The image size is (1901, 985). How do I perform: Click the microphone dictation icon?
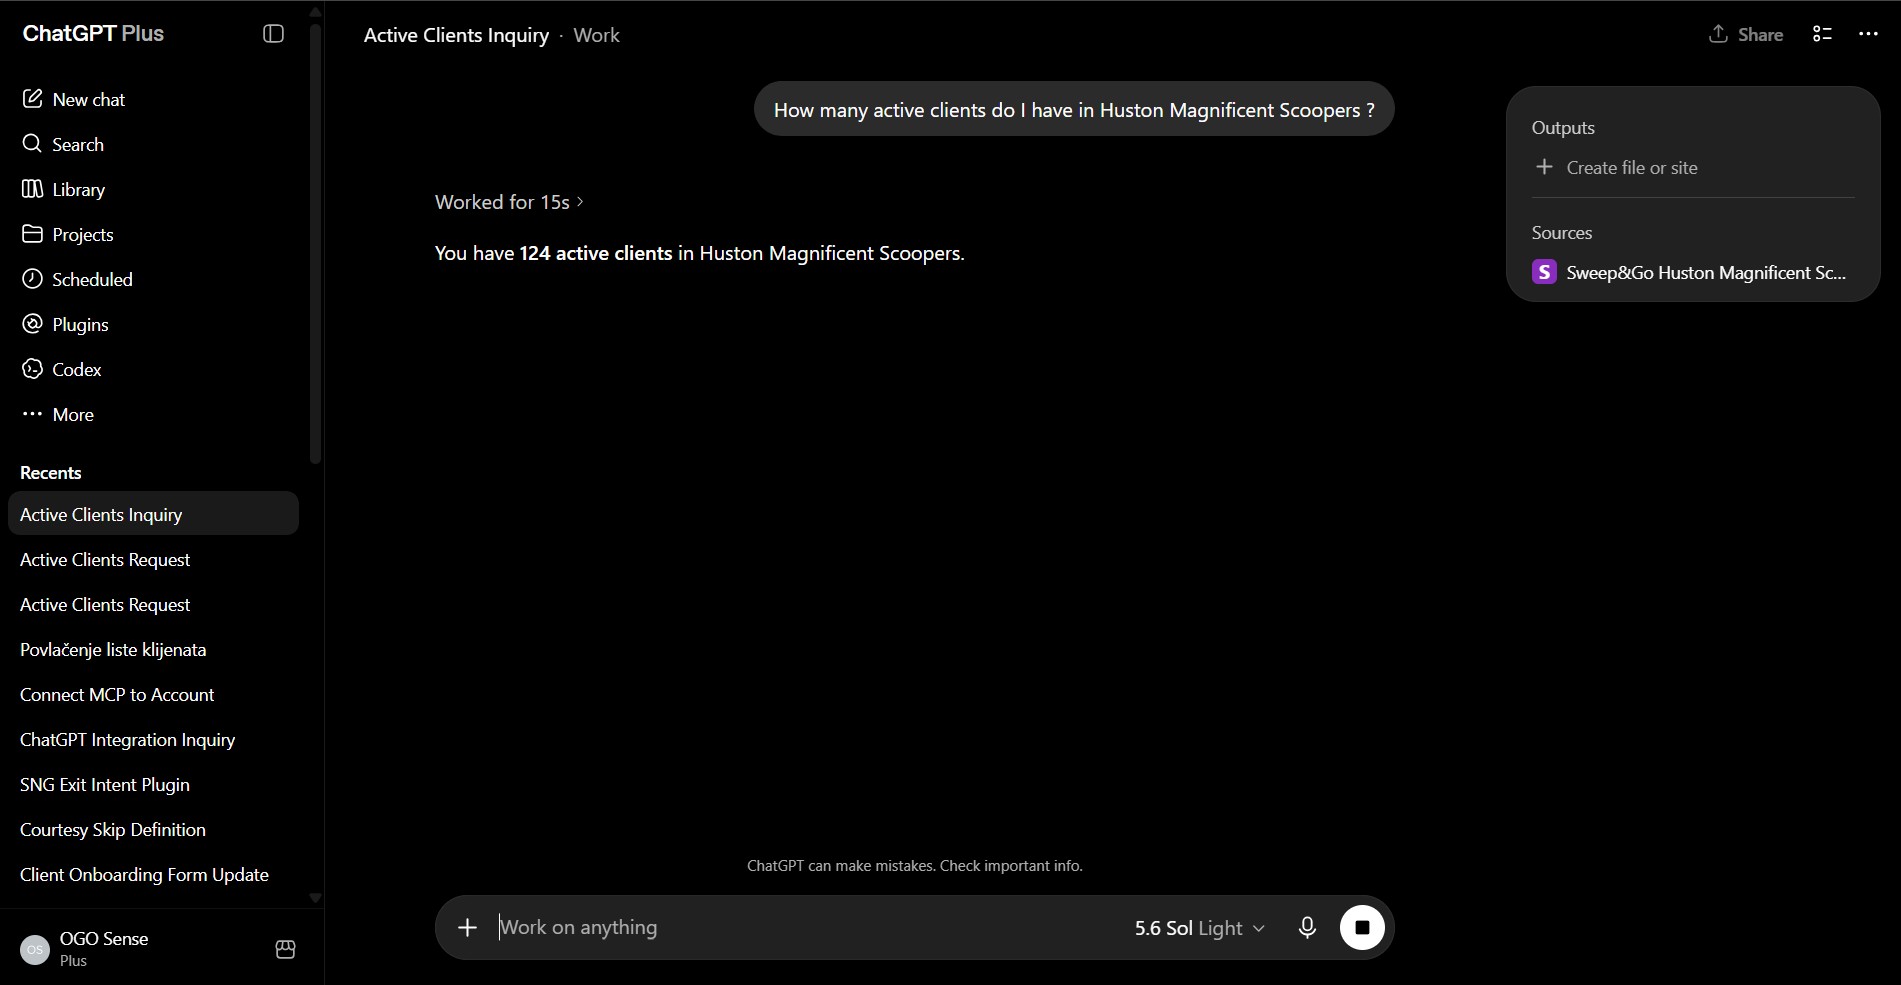tap(1307, 928)
